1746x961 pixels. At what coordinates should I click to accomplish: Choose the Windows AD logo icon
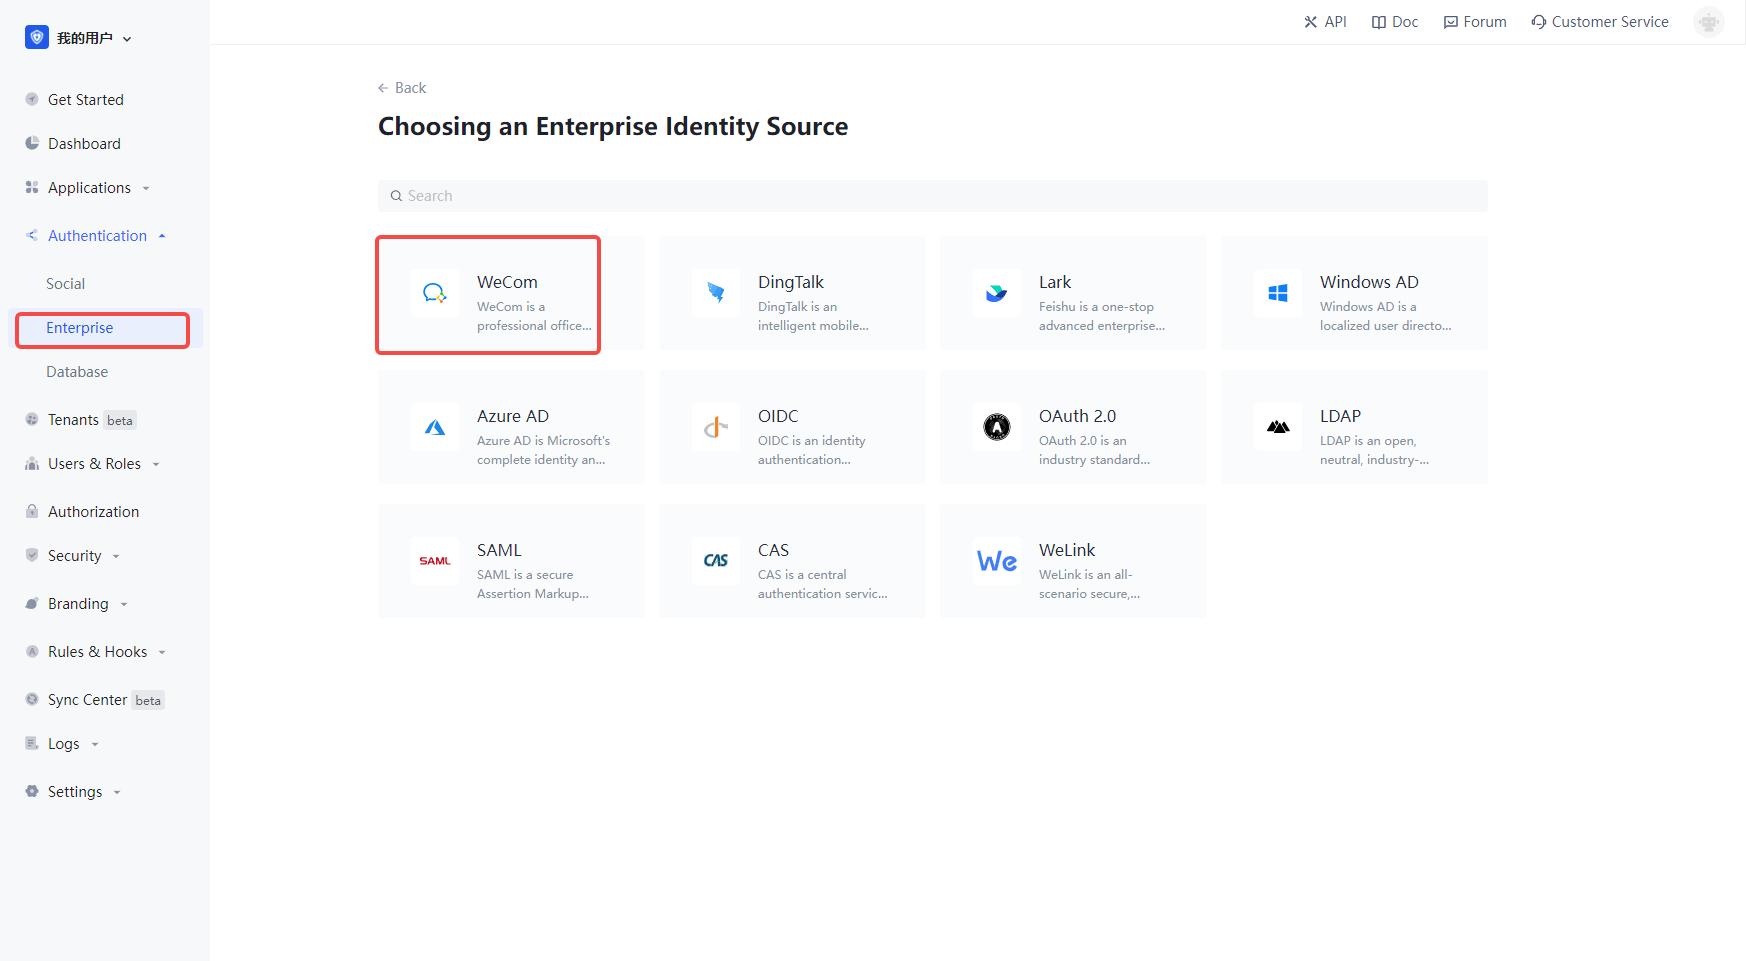point(1278,293)
